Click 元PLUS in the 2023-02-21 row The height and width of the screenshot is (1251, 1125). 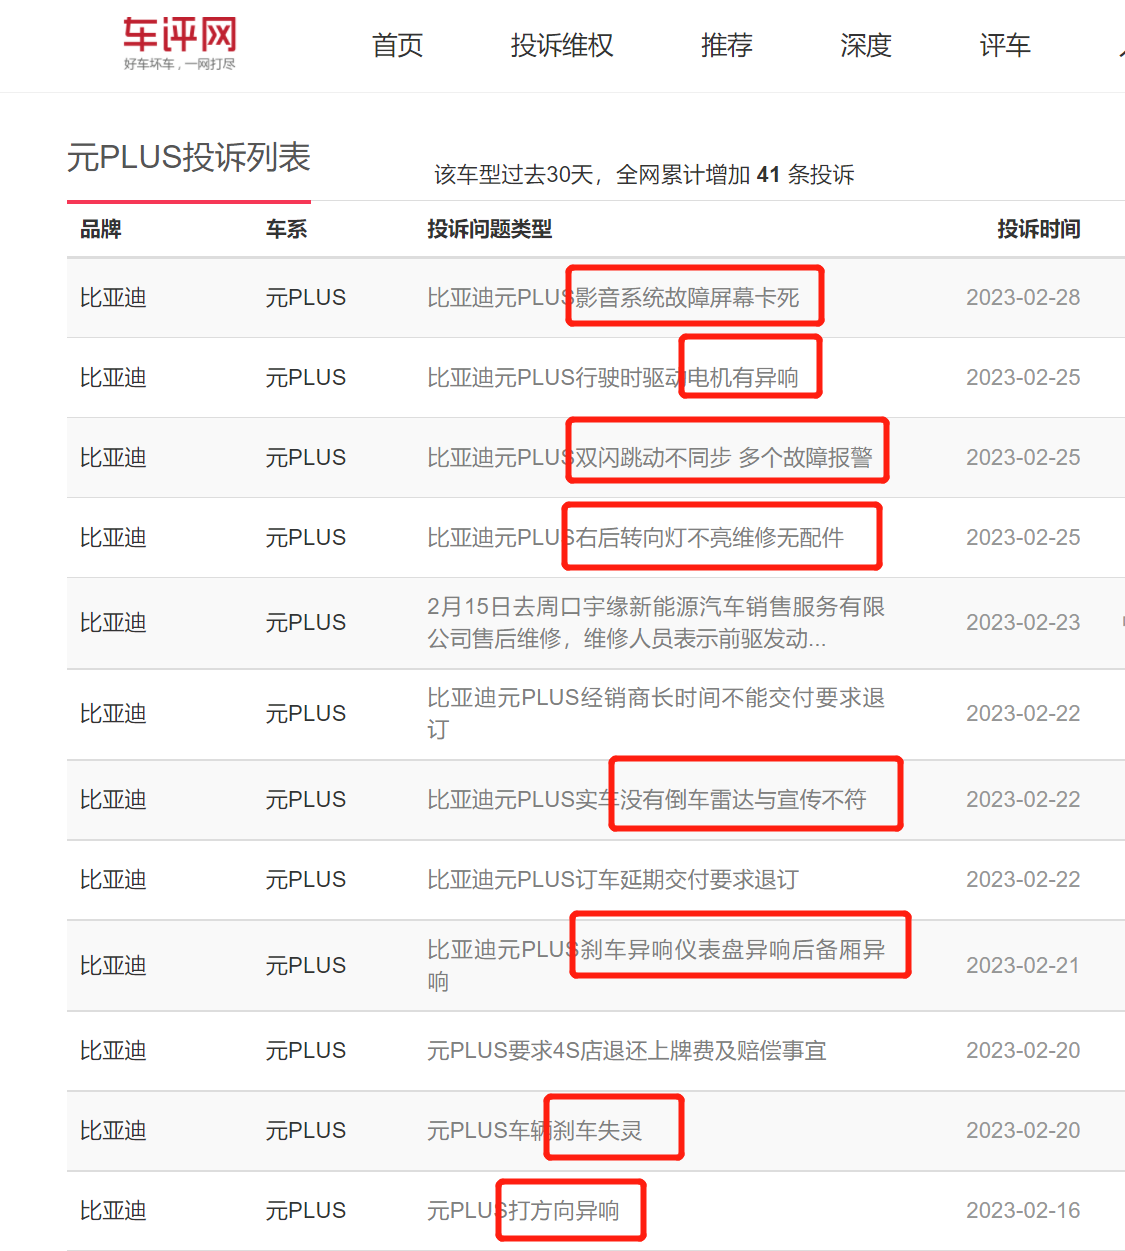[306, 965]
